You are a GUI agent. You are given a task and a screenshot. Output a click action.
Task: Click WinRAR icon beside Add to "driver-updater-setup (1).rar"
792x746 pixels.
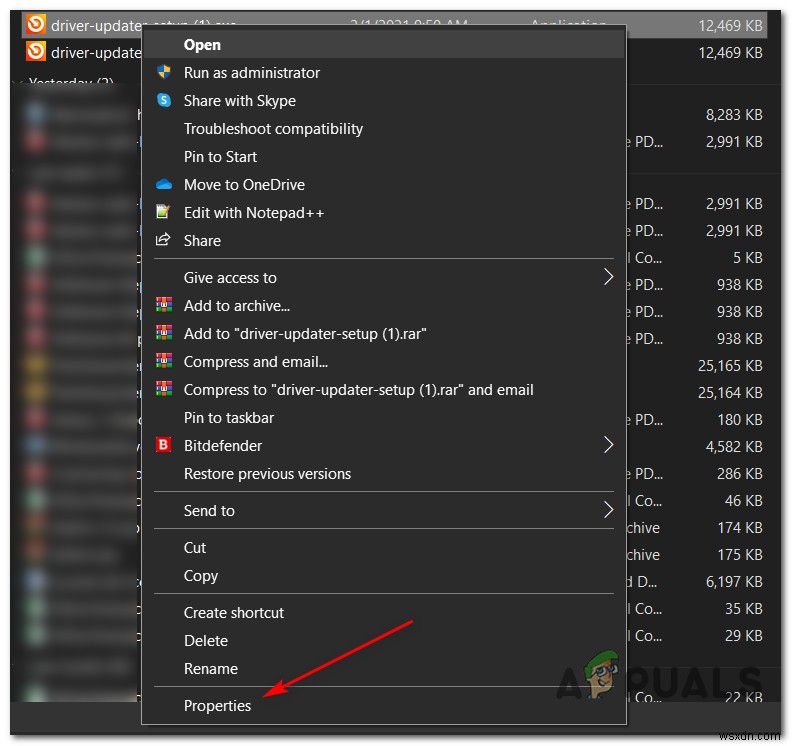(x=164, y=333)
